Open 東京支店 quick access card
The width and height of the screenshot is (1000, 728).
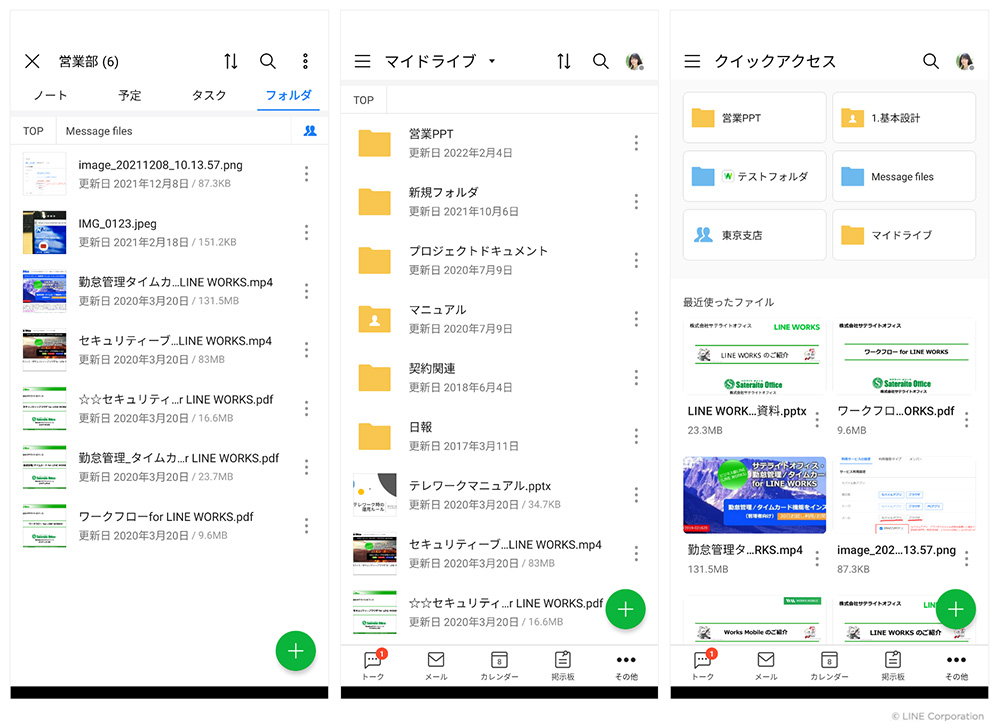click(754, 235)
